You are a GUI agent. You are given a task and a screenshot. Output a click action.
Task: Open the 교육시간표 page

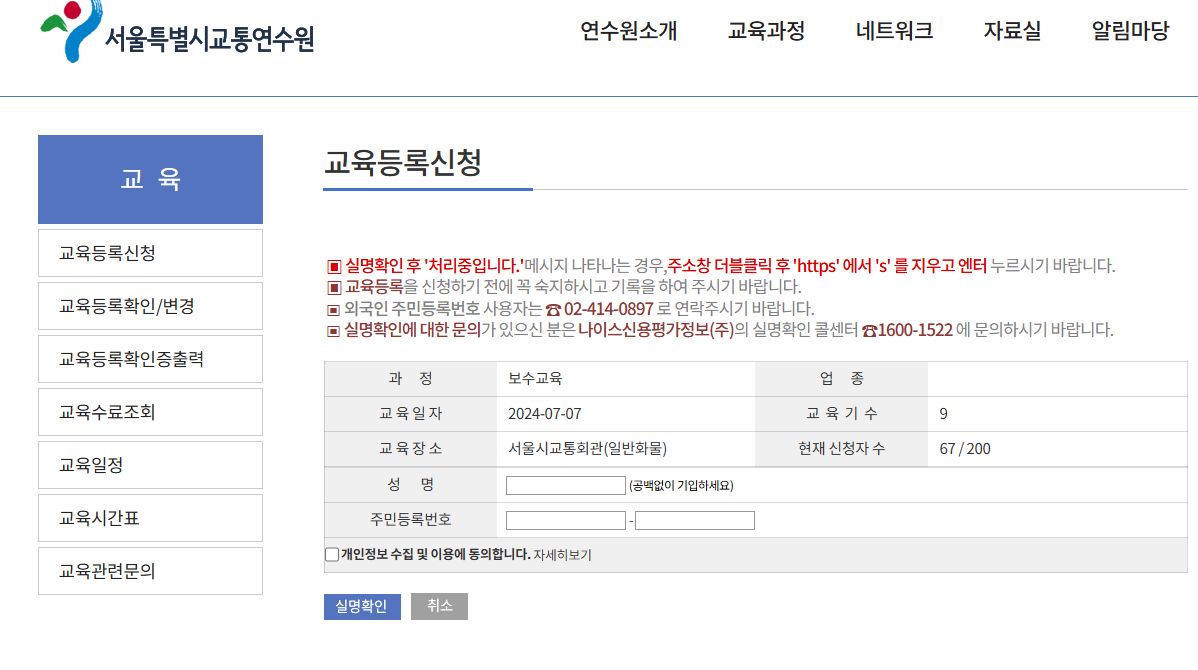coord(150,517)
